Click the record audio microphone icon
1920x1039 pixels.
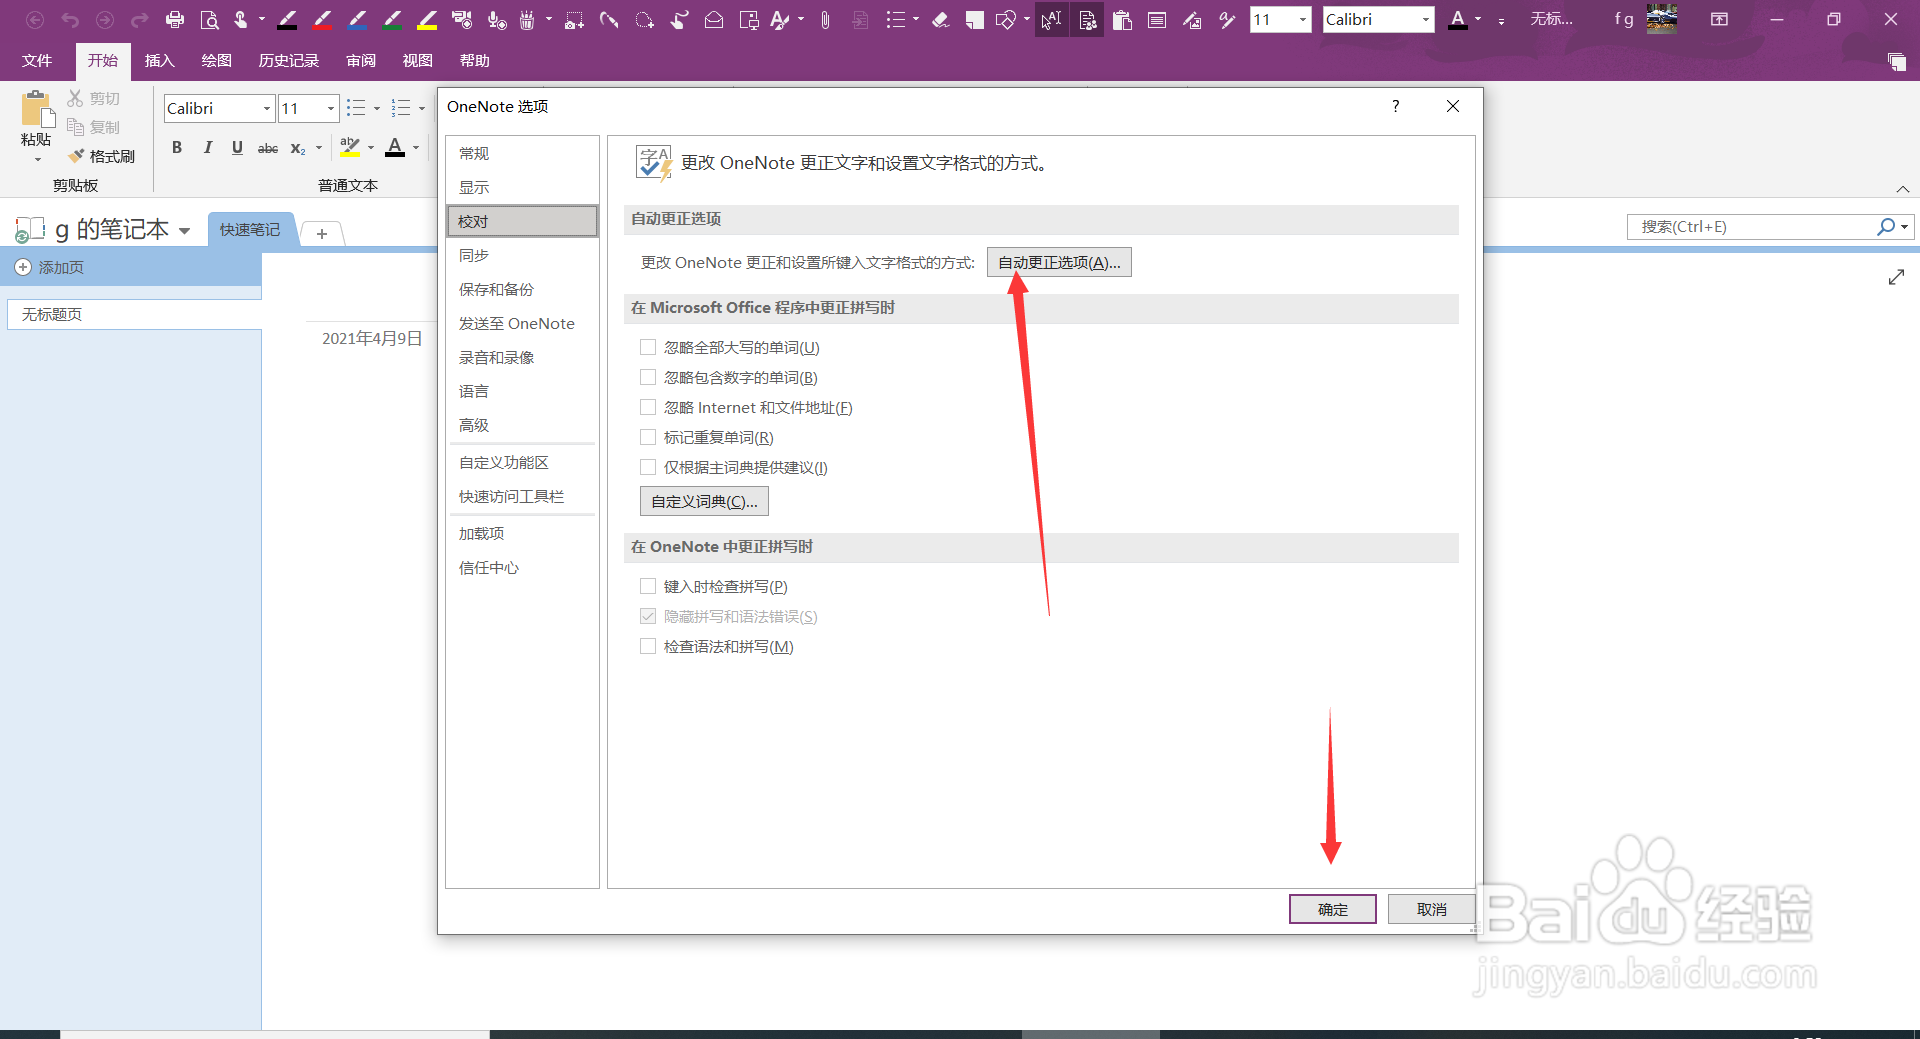[x=496, y=19]
